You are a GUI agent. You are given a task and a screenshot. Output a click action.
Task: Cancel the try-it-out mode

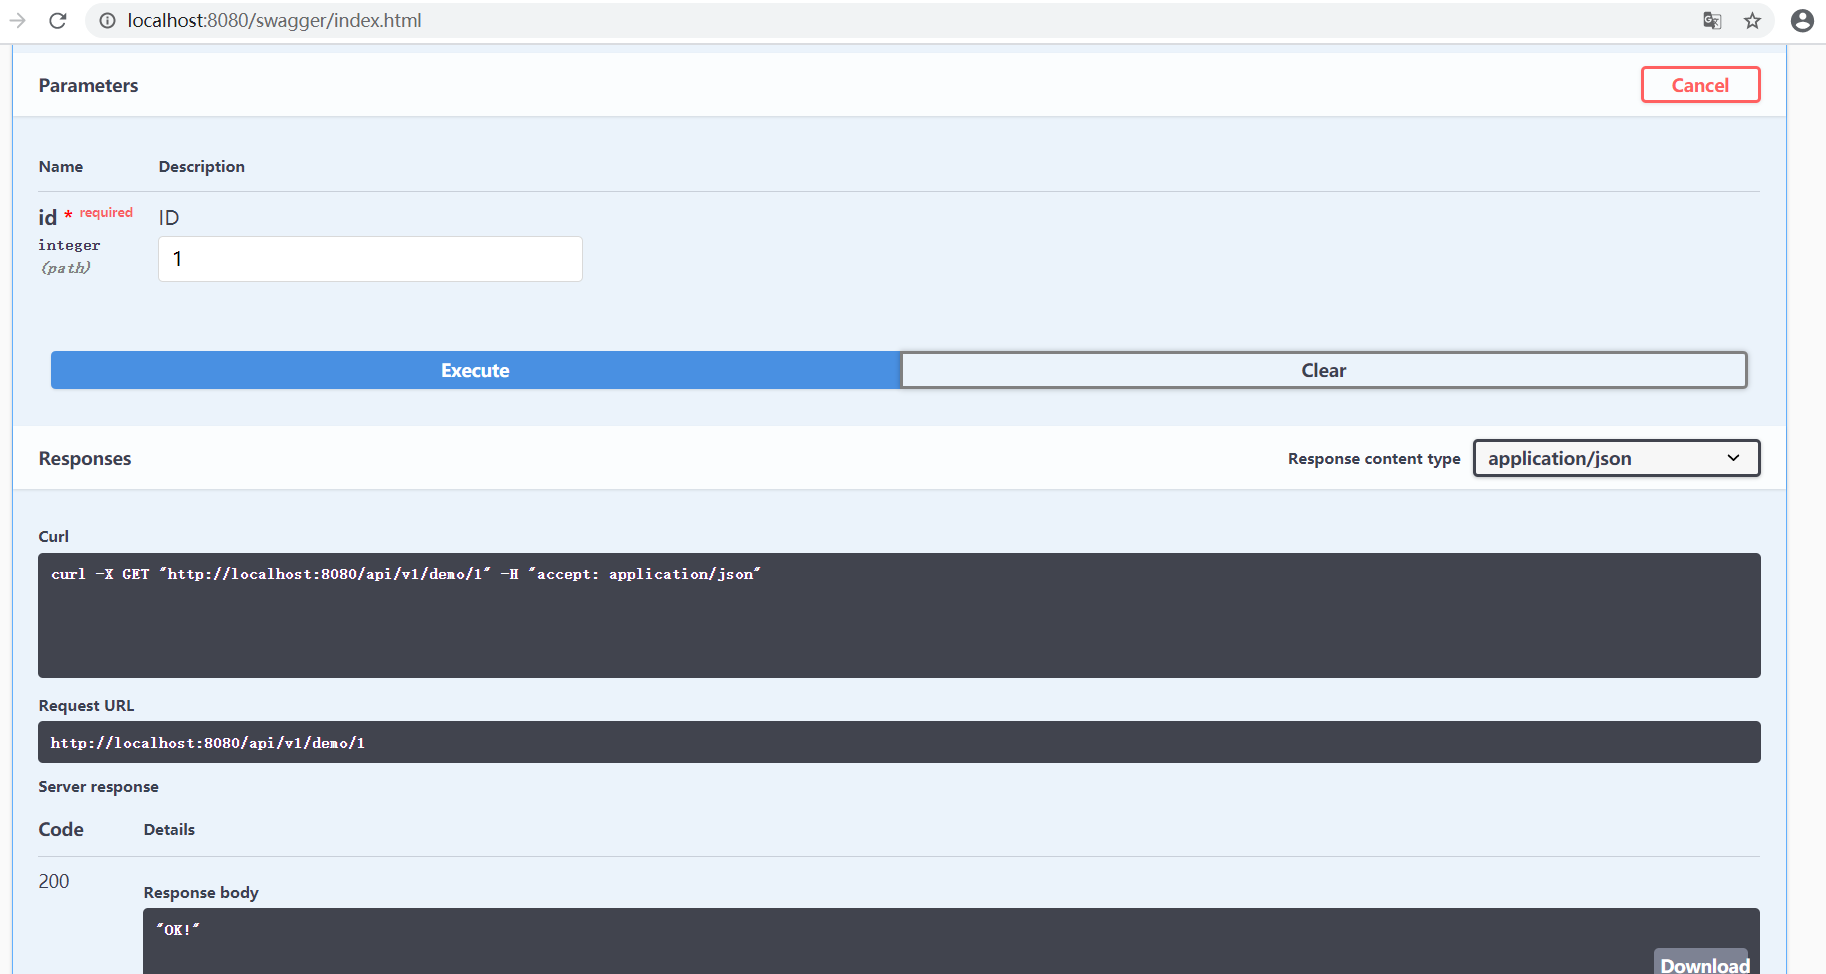1700,85
